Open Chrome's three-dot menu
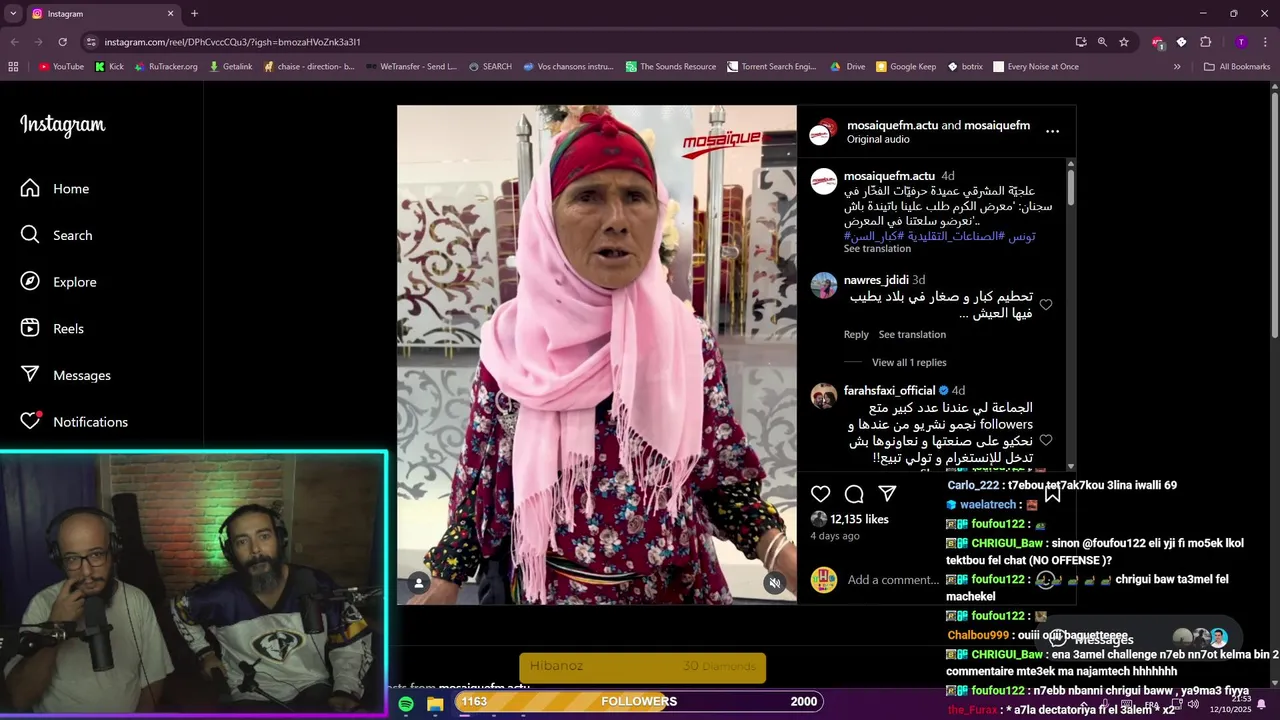Viewport: 1280px width, 720px height. click(1267, 42)
